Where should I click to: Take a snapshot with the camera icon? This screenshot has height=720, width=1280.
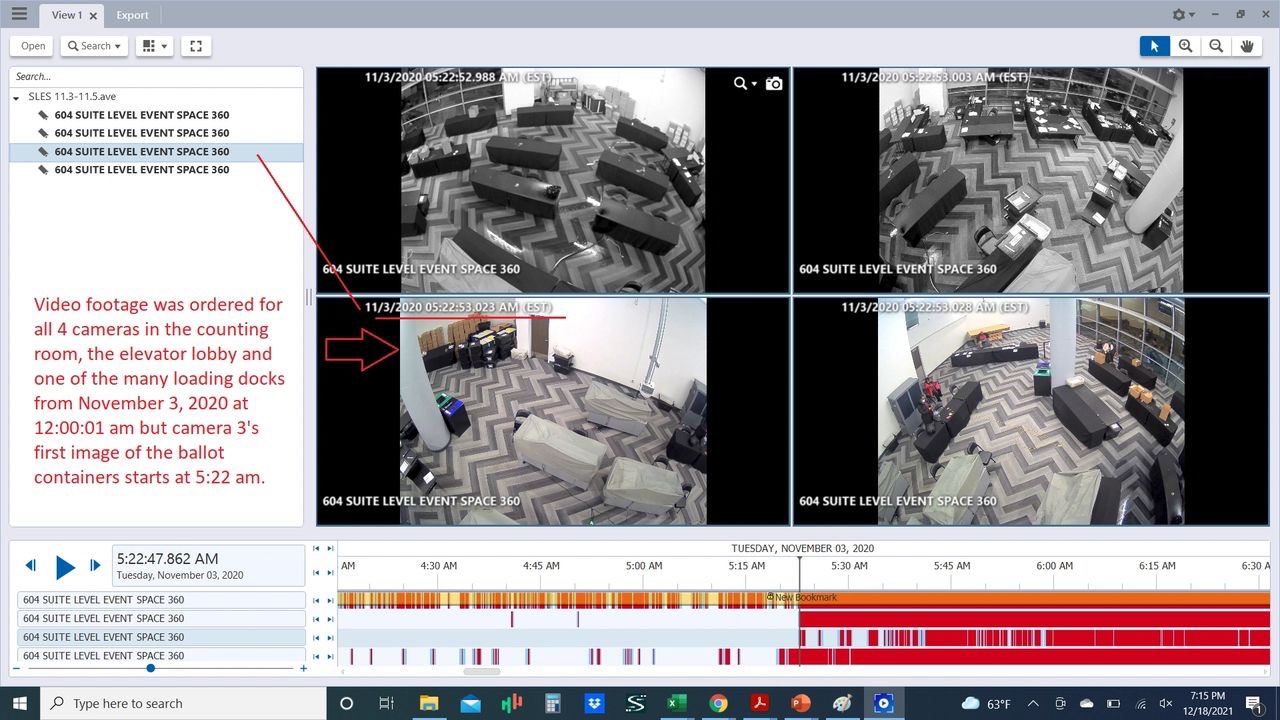[x=774, y=84]
